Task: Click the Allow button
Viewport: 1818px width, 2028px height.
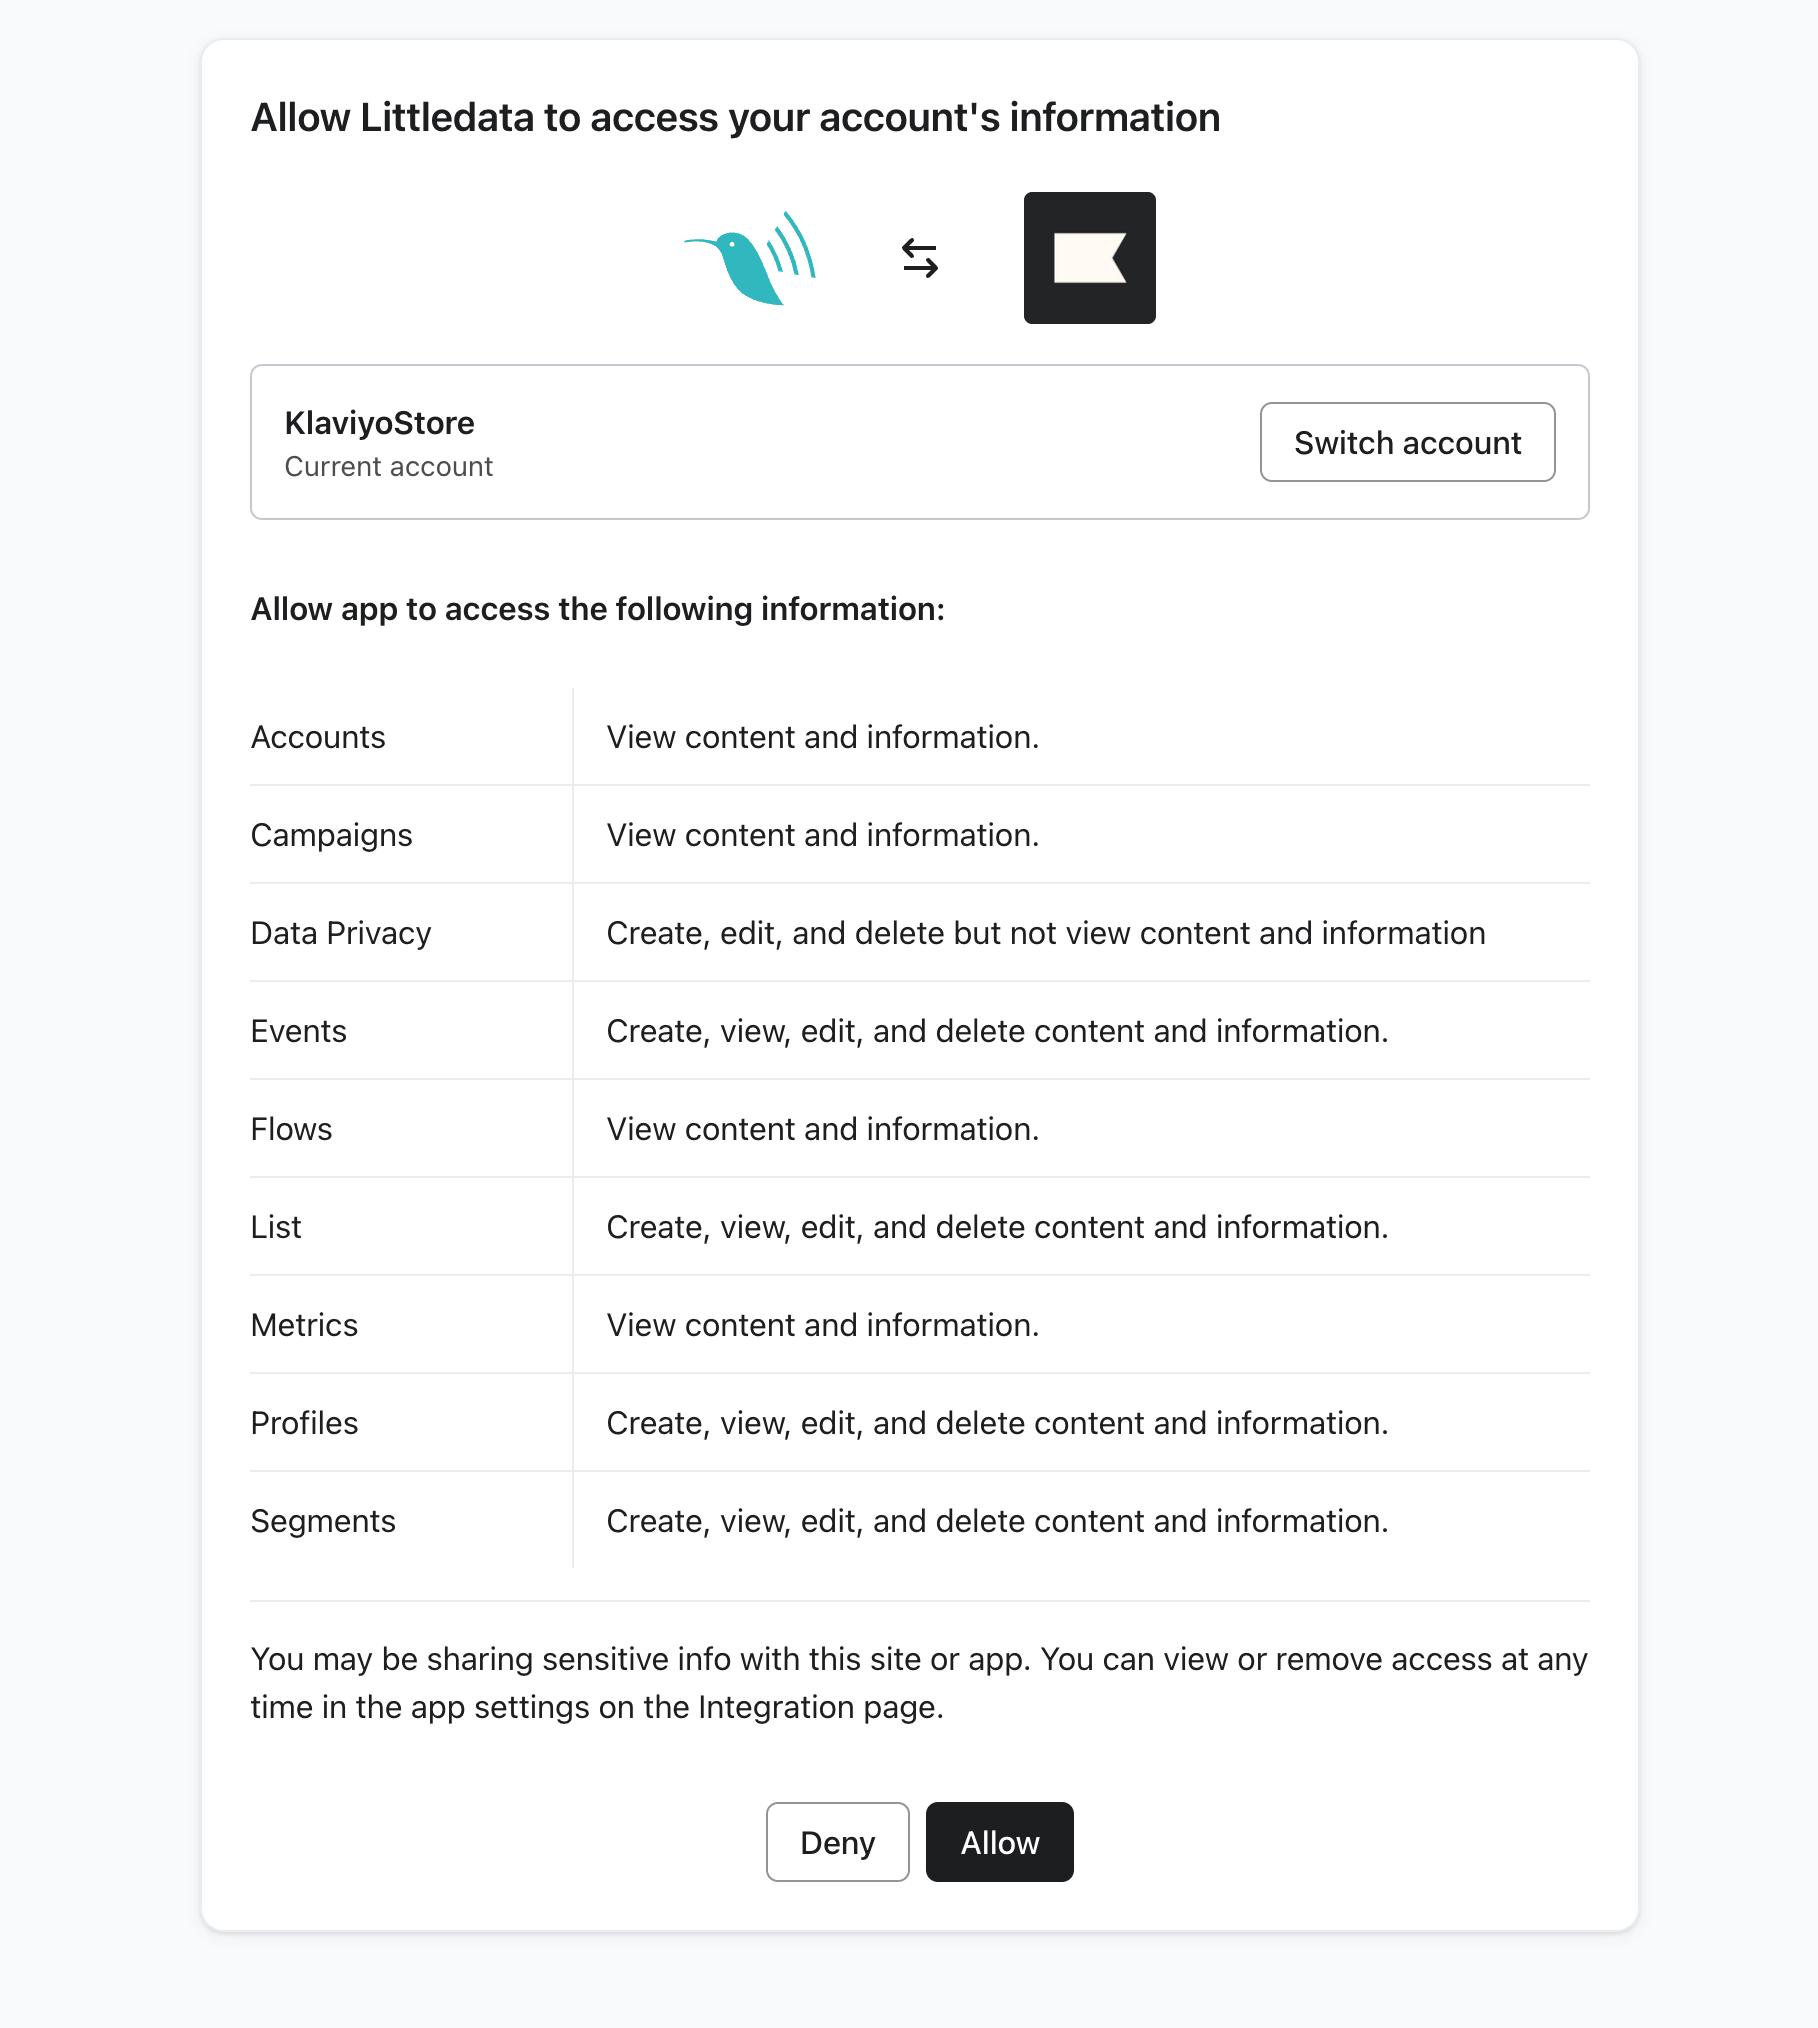Action: [x=999, y=1842]
